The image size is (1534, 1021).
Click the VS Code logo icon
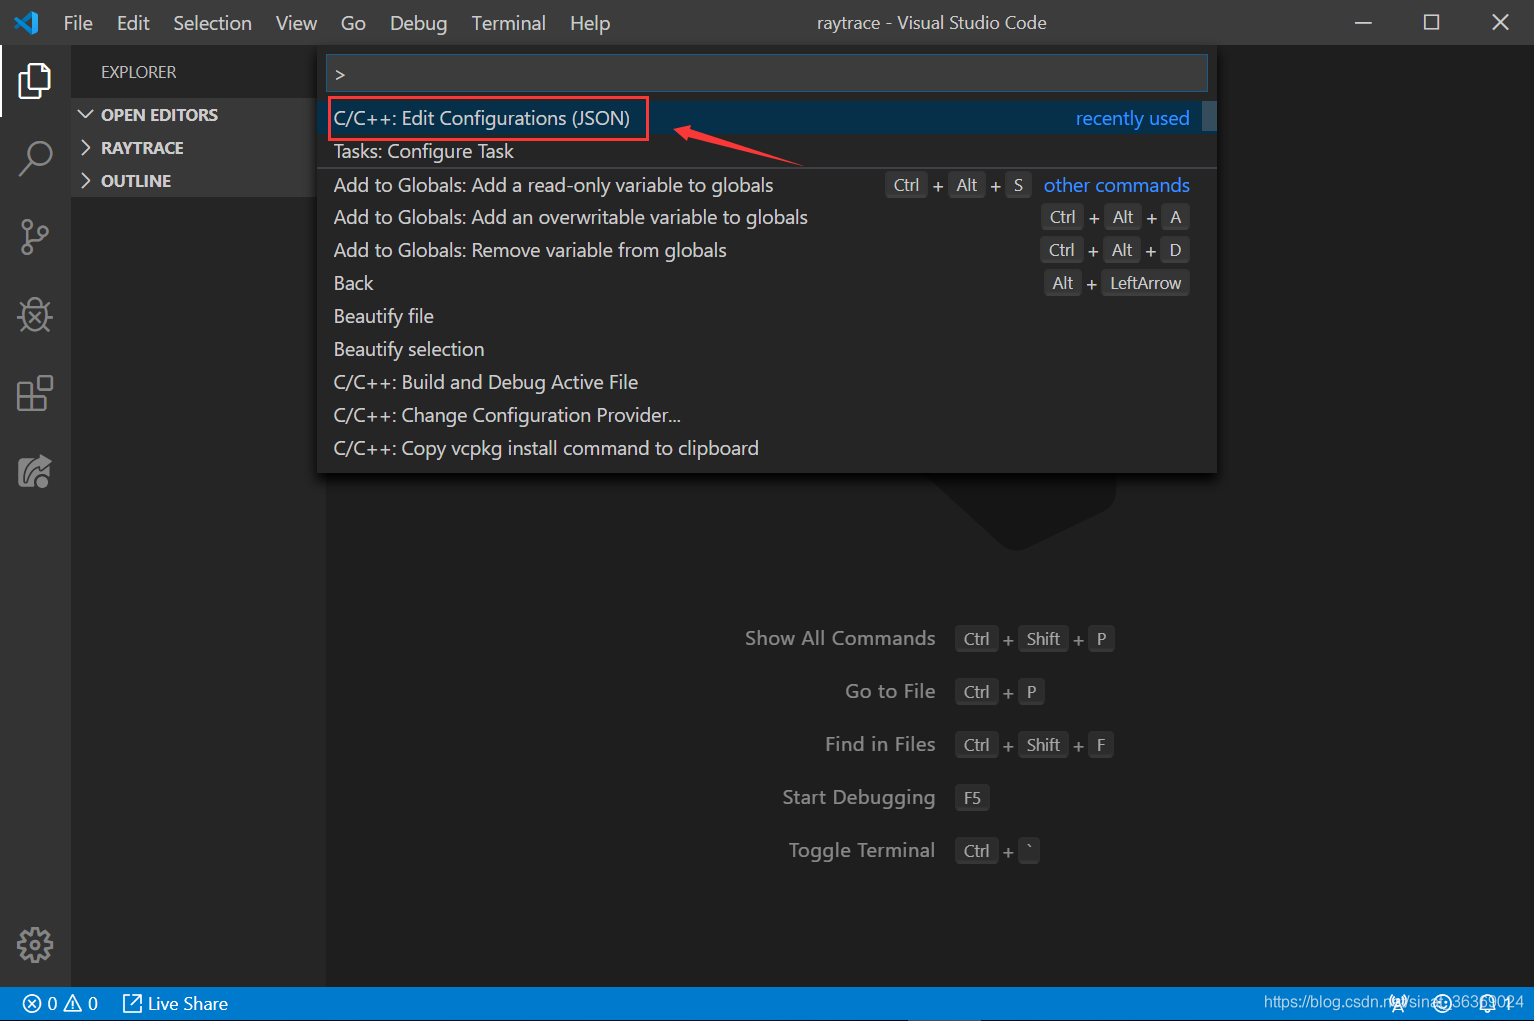point(26,22)
